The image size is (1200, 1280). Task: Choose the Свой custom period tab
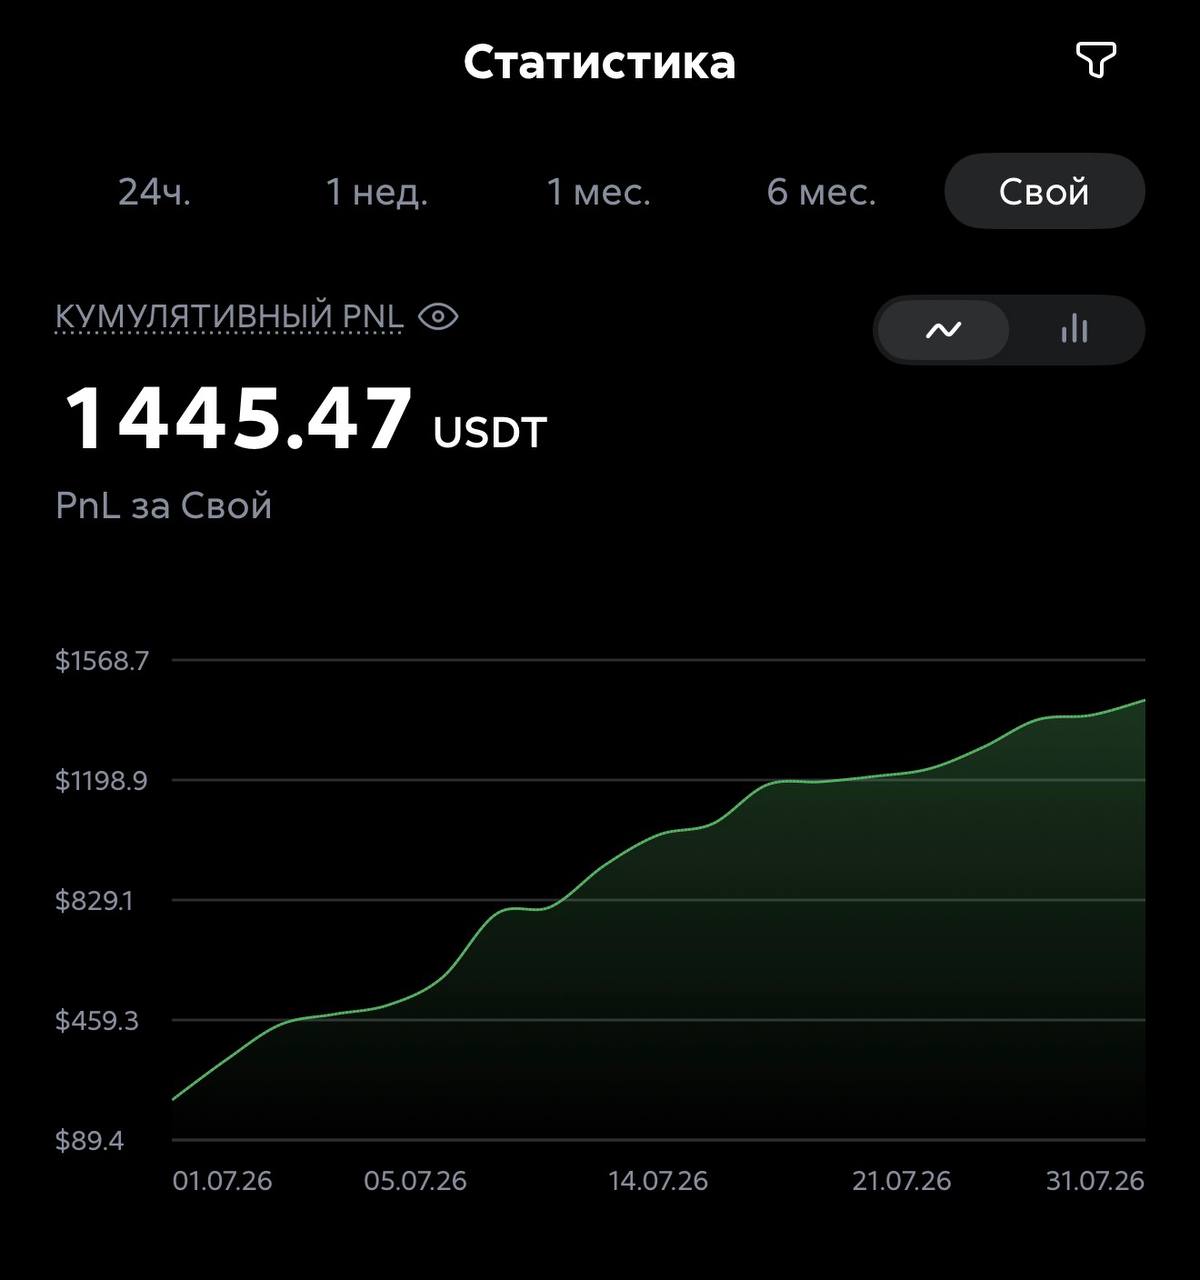[x=1044, y=191]
